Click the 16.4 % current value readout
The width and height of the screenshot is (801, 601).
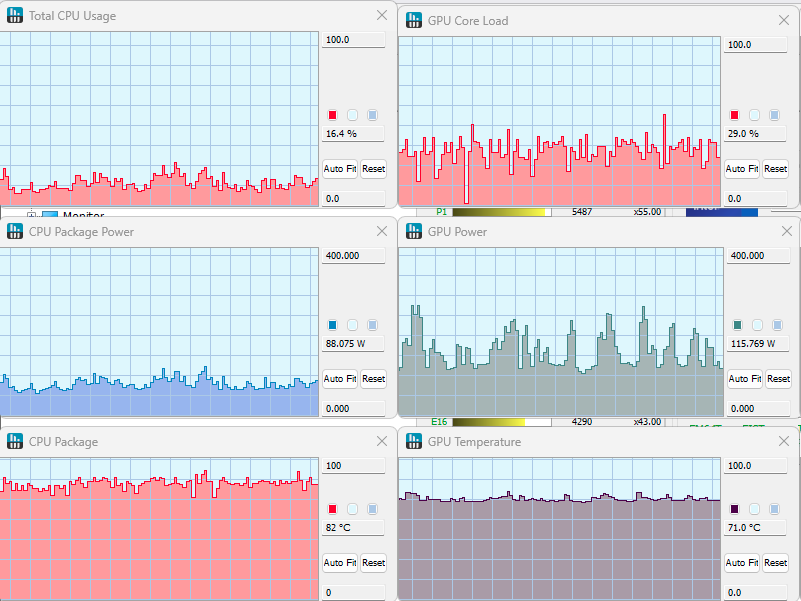(353, 134)
